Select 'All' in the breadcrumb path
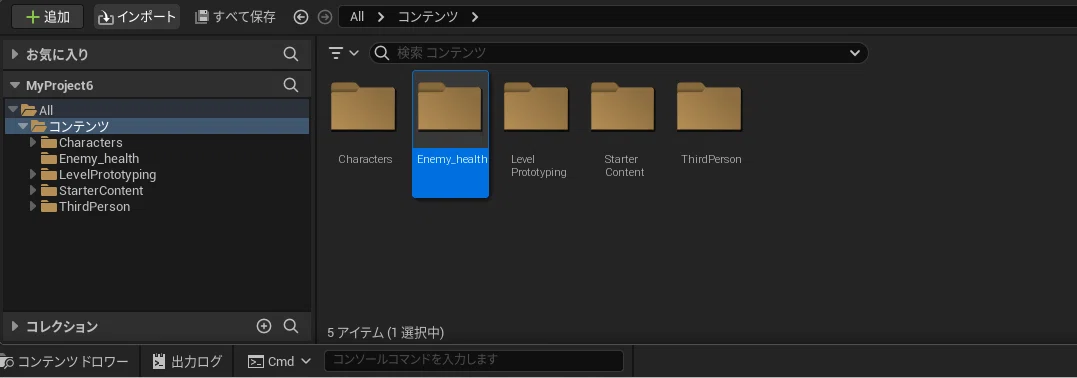The width and height of the screenshot is (1077, 378). point(356,16)
